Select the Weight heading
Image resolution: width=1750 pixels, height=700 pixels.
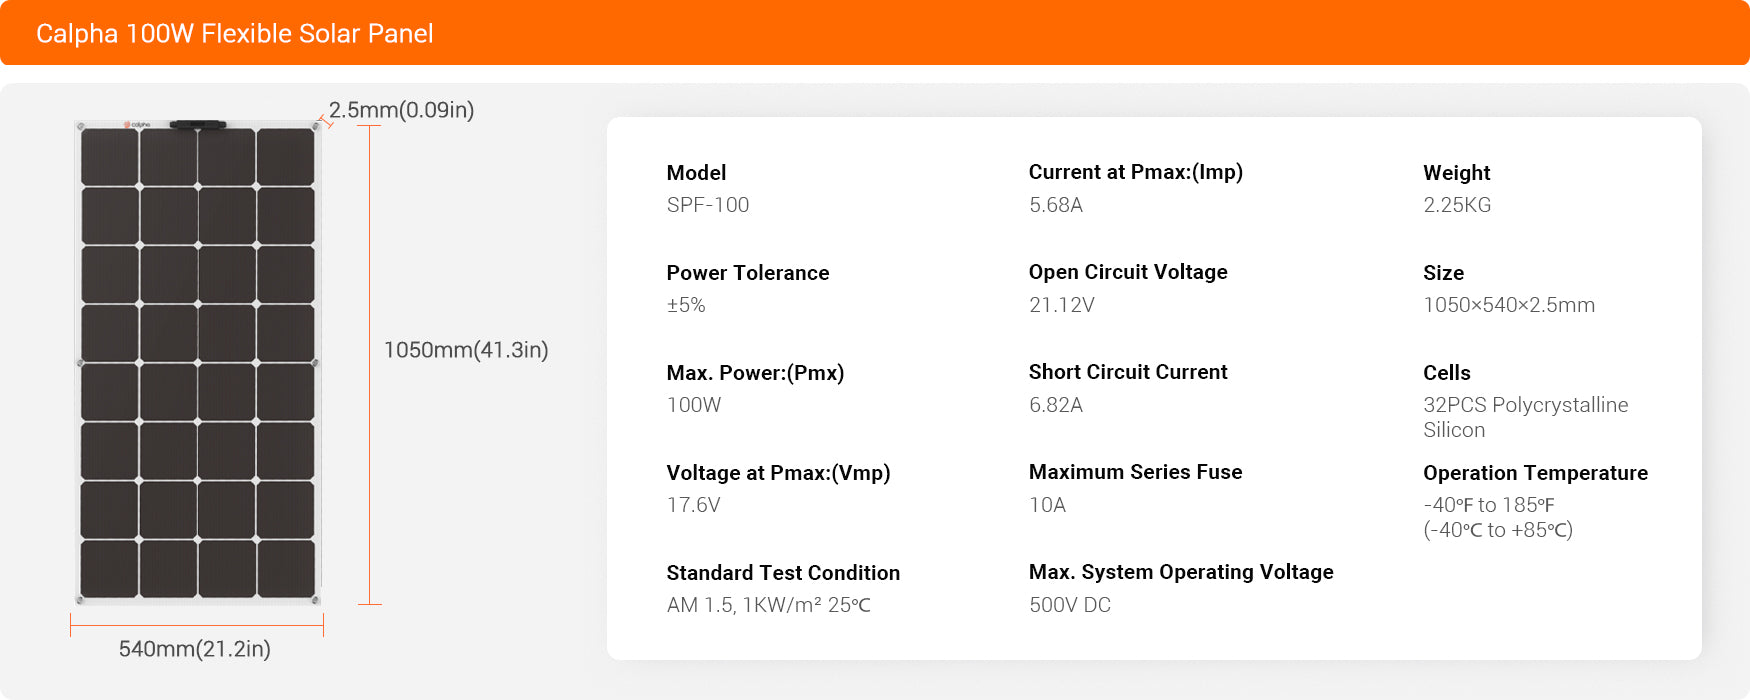point(1457,173)
